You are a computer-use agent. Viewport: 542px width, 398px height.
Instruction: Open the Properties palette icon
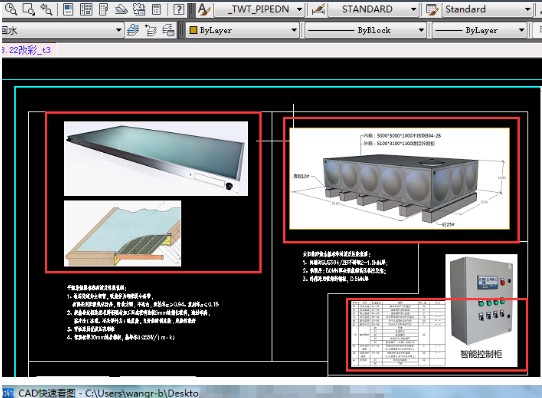(68, 9)
